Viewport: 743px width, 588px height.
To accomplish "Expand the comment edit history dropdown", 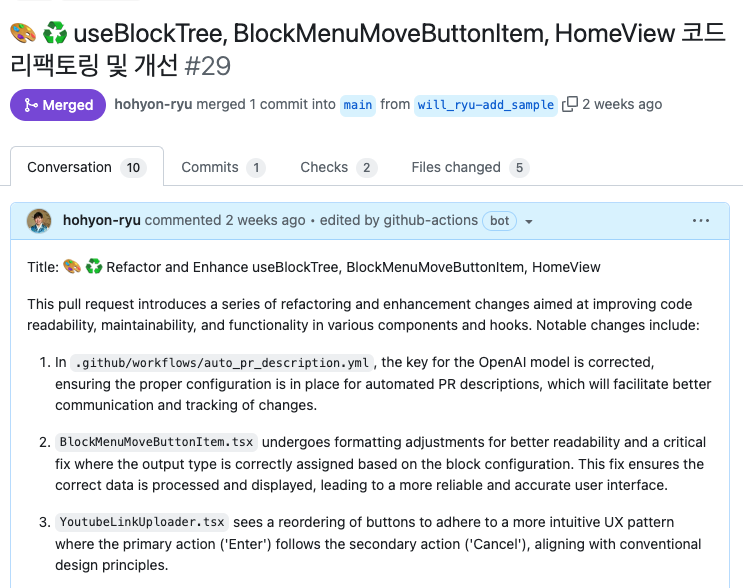I will click(x=529, y=221).
